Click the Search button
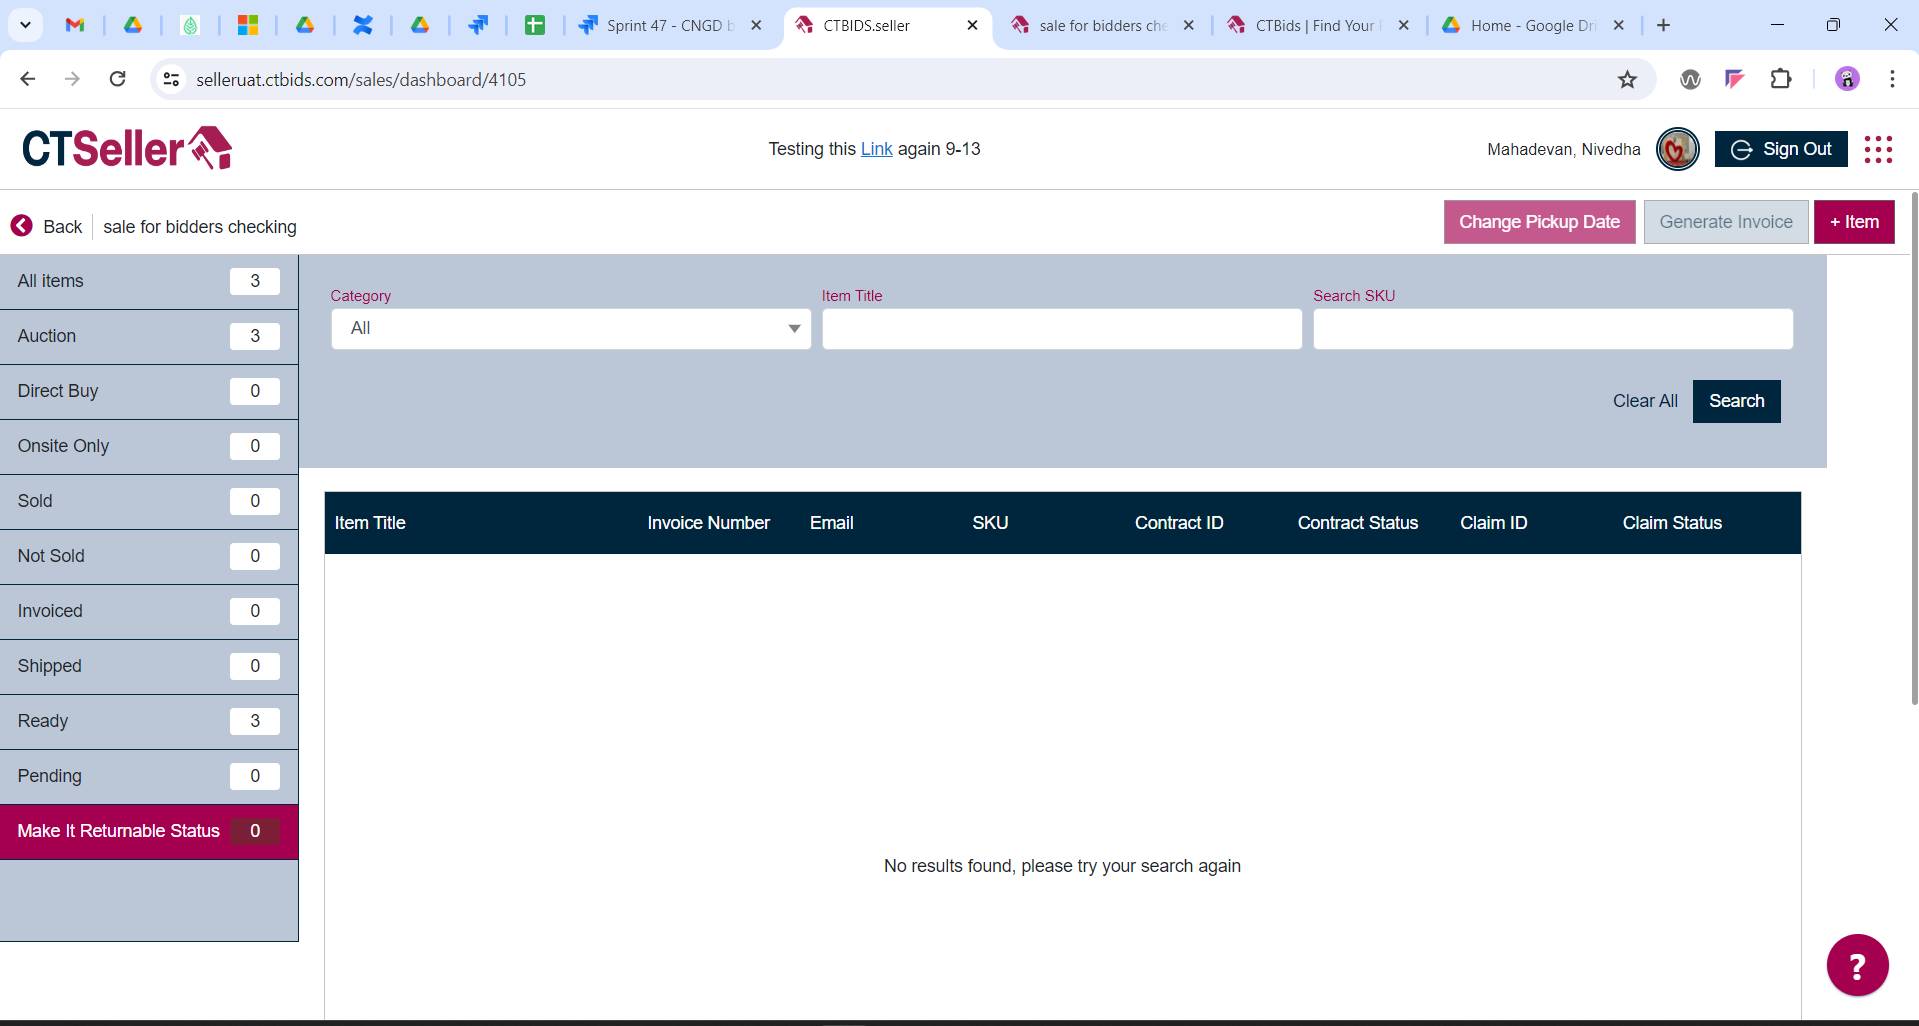This screenshot has height=1026, width=1919. coord(1736,401)
